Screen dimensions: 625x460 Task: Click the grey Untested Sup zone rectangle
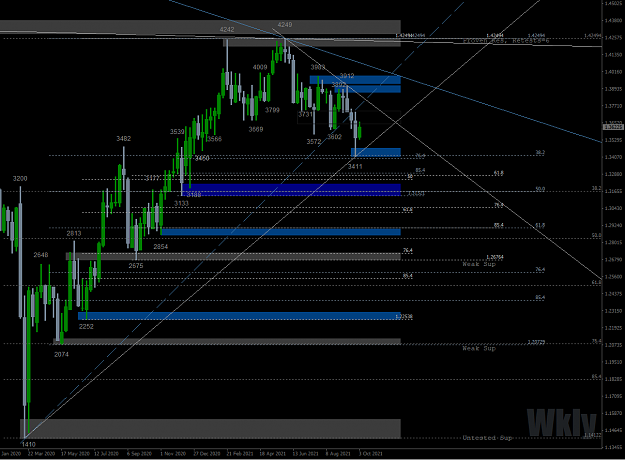click(x=210, y=429)
